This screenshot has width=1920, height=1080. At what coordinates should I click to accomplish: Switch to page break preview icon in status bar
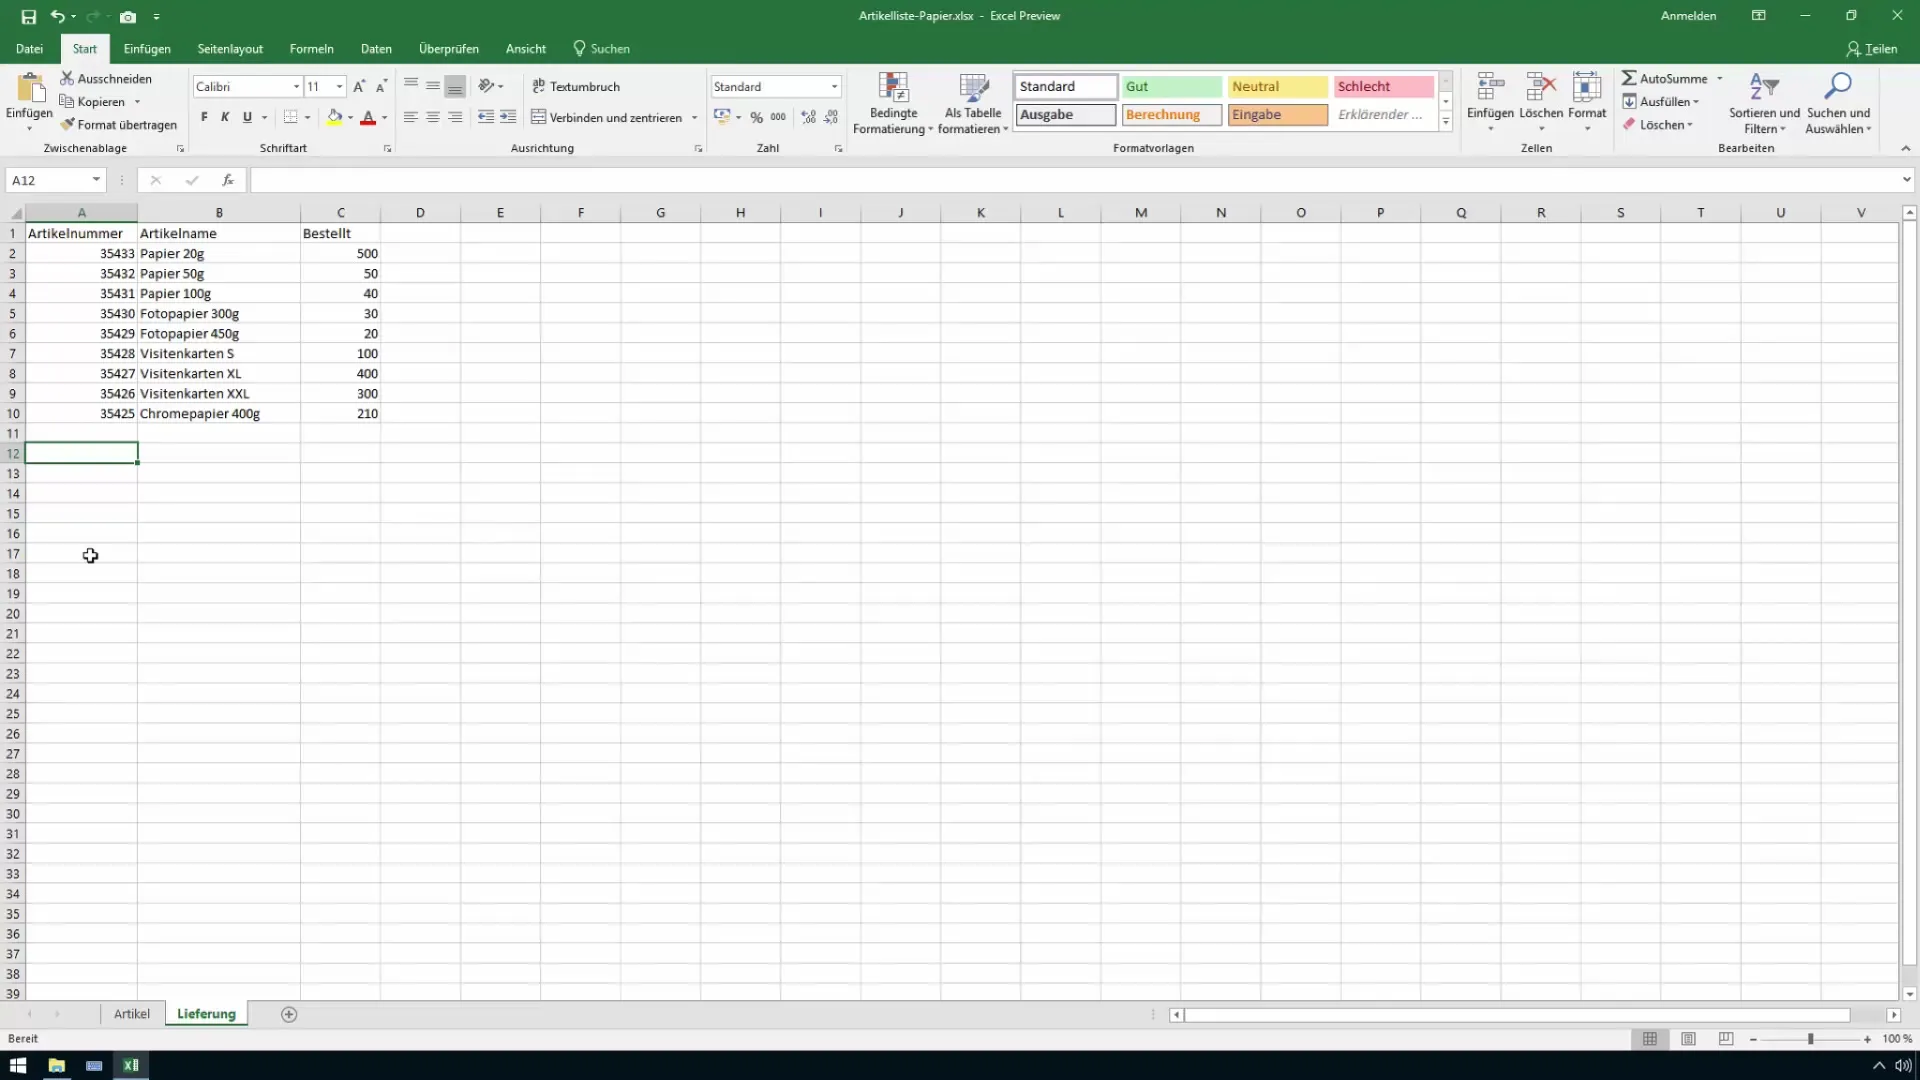[1726, 1039]
